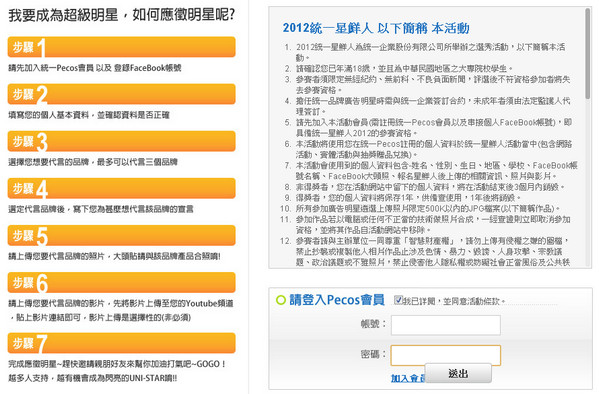The width and height of the screenshot is (599, 394).
Task: Click the 送出 submit button
Action: tap(458, 373)
